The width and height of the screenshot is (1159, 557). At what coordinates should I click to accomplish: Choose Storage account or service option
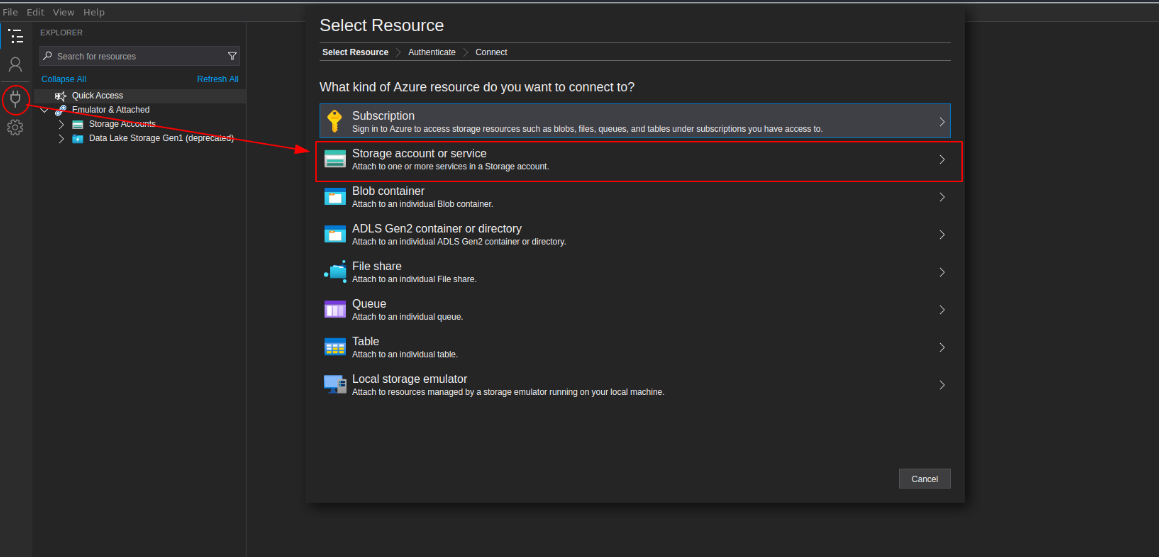pos(635,160)
